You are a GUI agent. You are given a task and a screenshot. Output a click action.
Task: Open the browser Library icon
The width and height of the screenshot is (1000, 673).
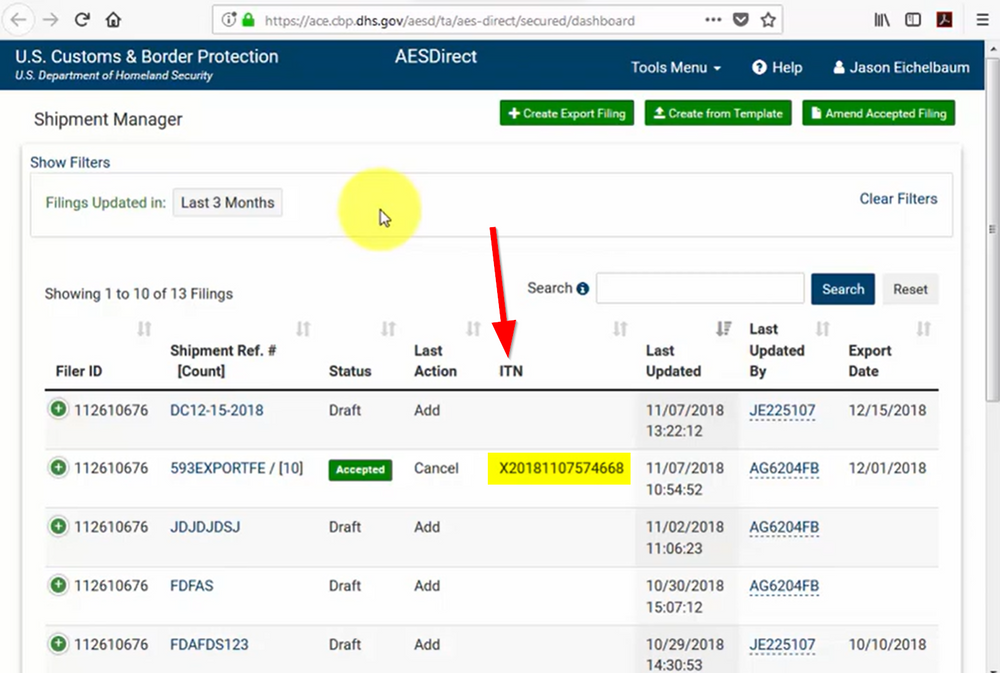(x=884, y=19)
